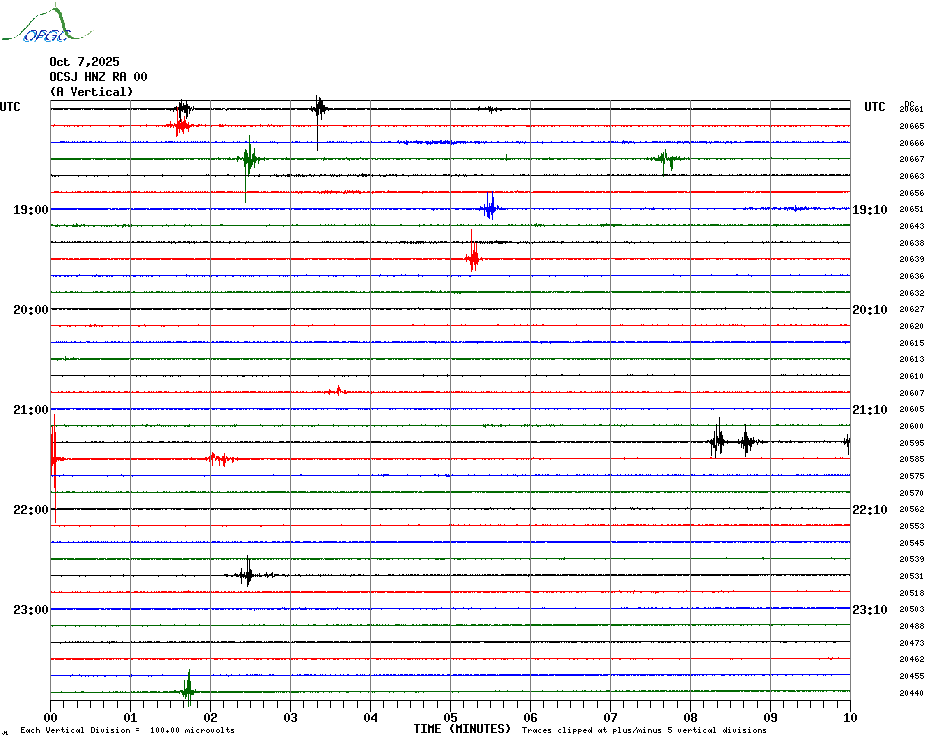The image size is (930, 744).
Task: Click DC offset value '20665'
Action: tap(912, 126)
